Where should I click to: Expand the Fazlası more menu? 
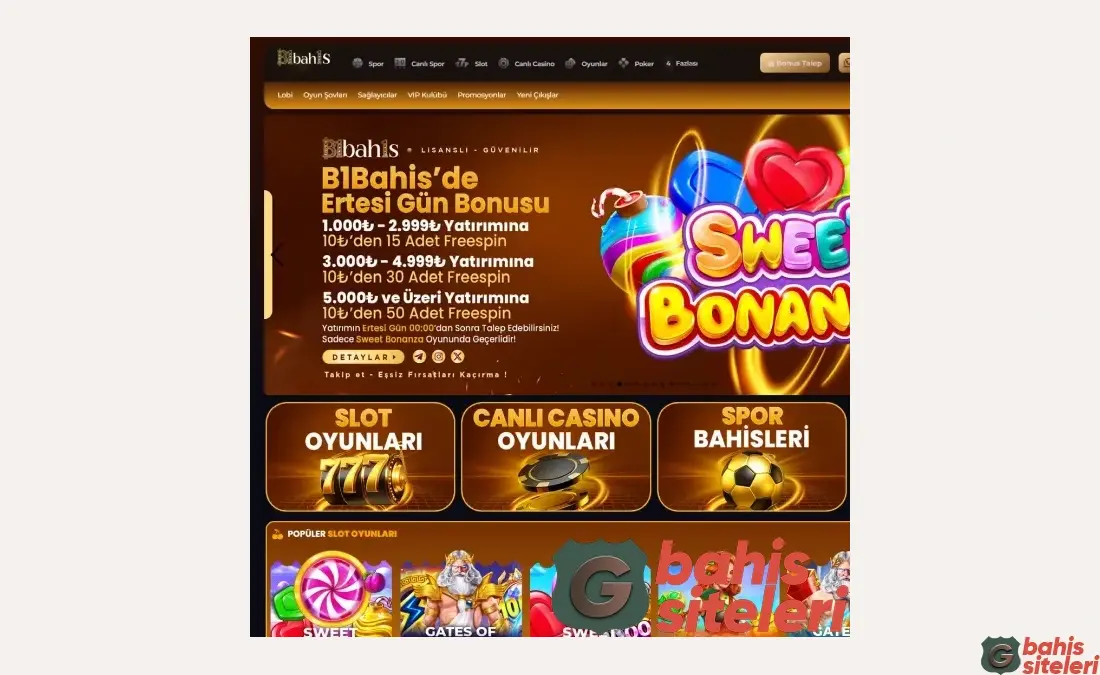(x=682, y=63)
